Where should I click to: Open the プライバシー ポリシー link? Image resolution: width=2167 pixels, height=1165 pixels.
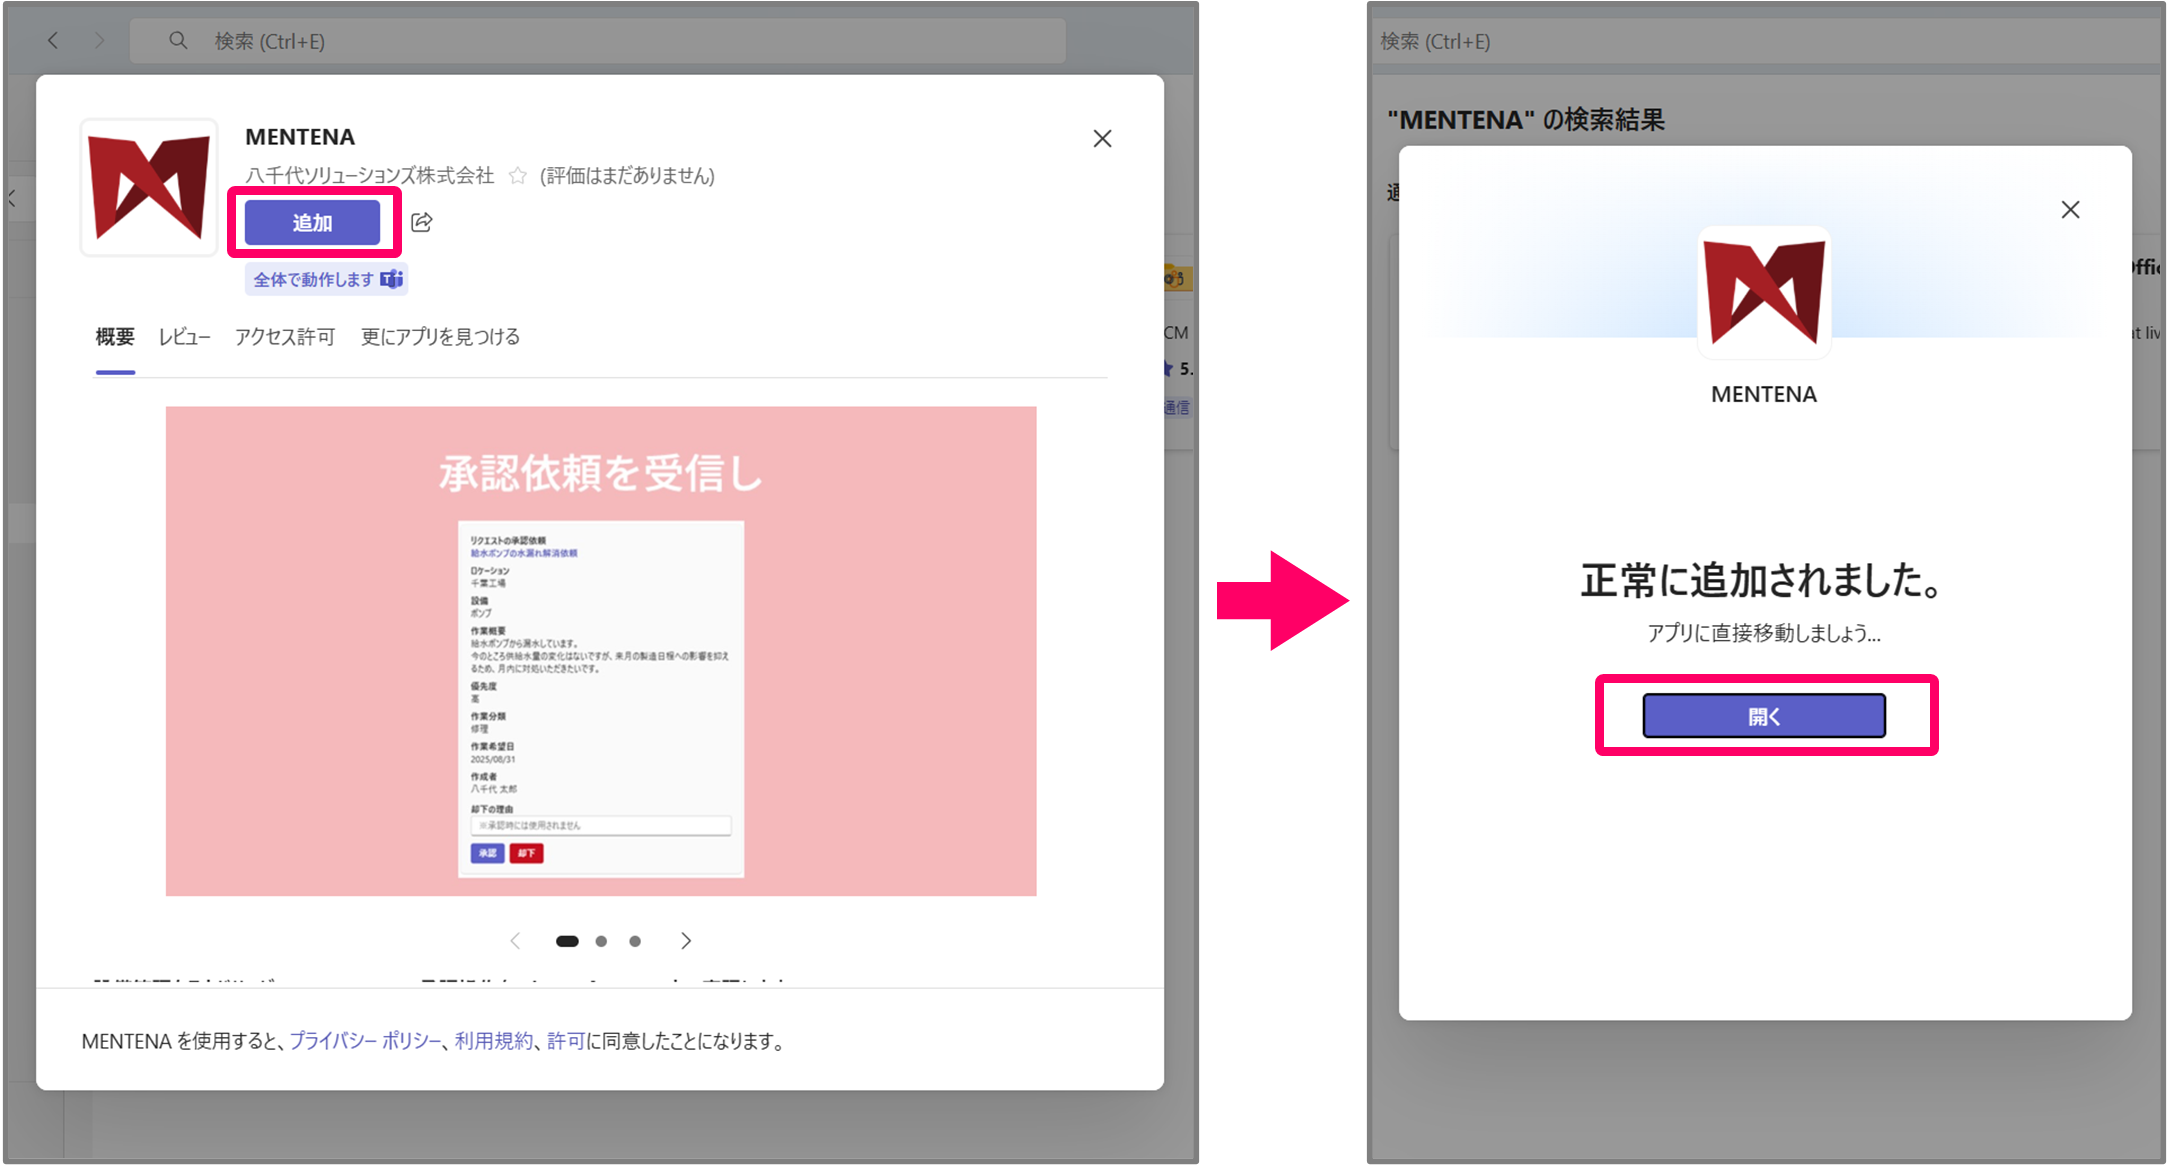pos(365,1041)
